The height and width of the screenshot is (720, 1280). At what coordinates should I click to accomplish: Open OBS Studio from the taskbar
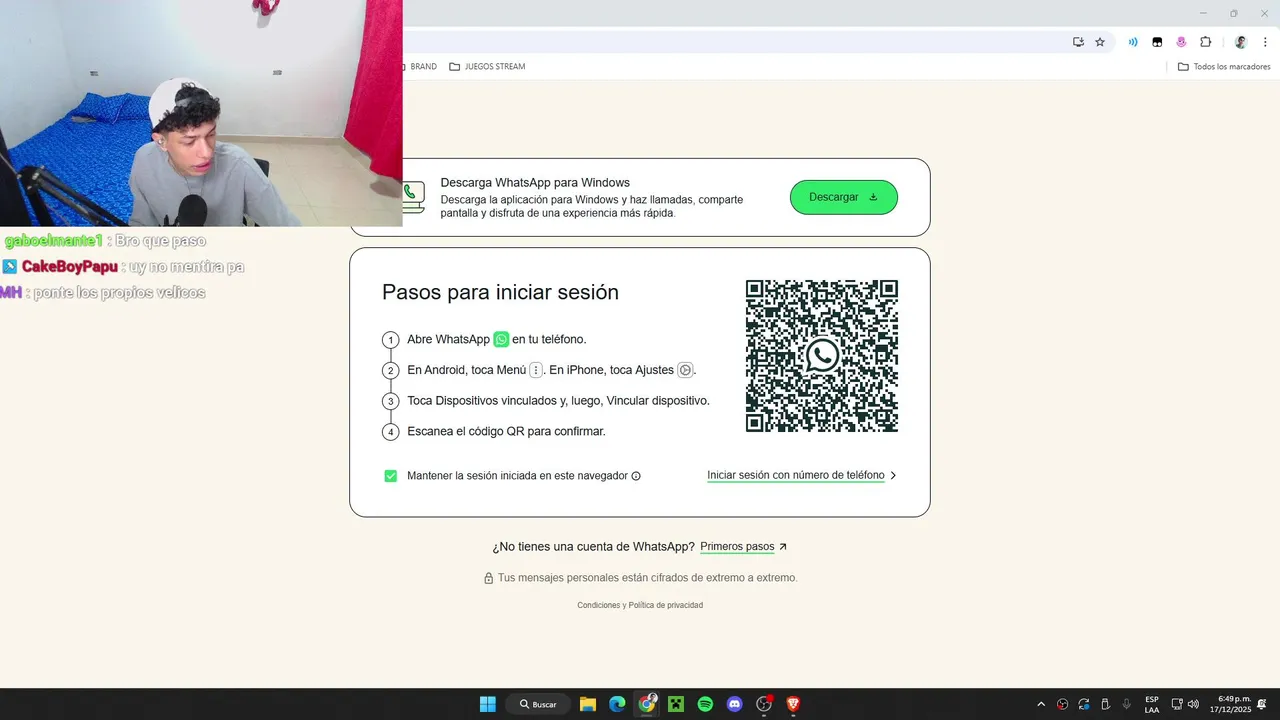764,704
